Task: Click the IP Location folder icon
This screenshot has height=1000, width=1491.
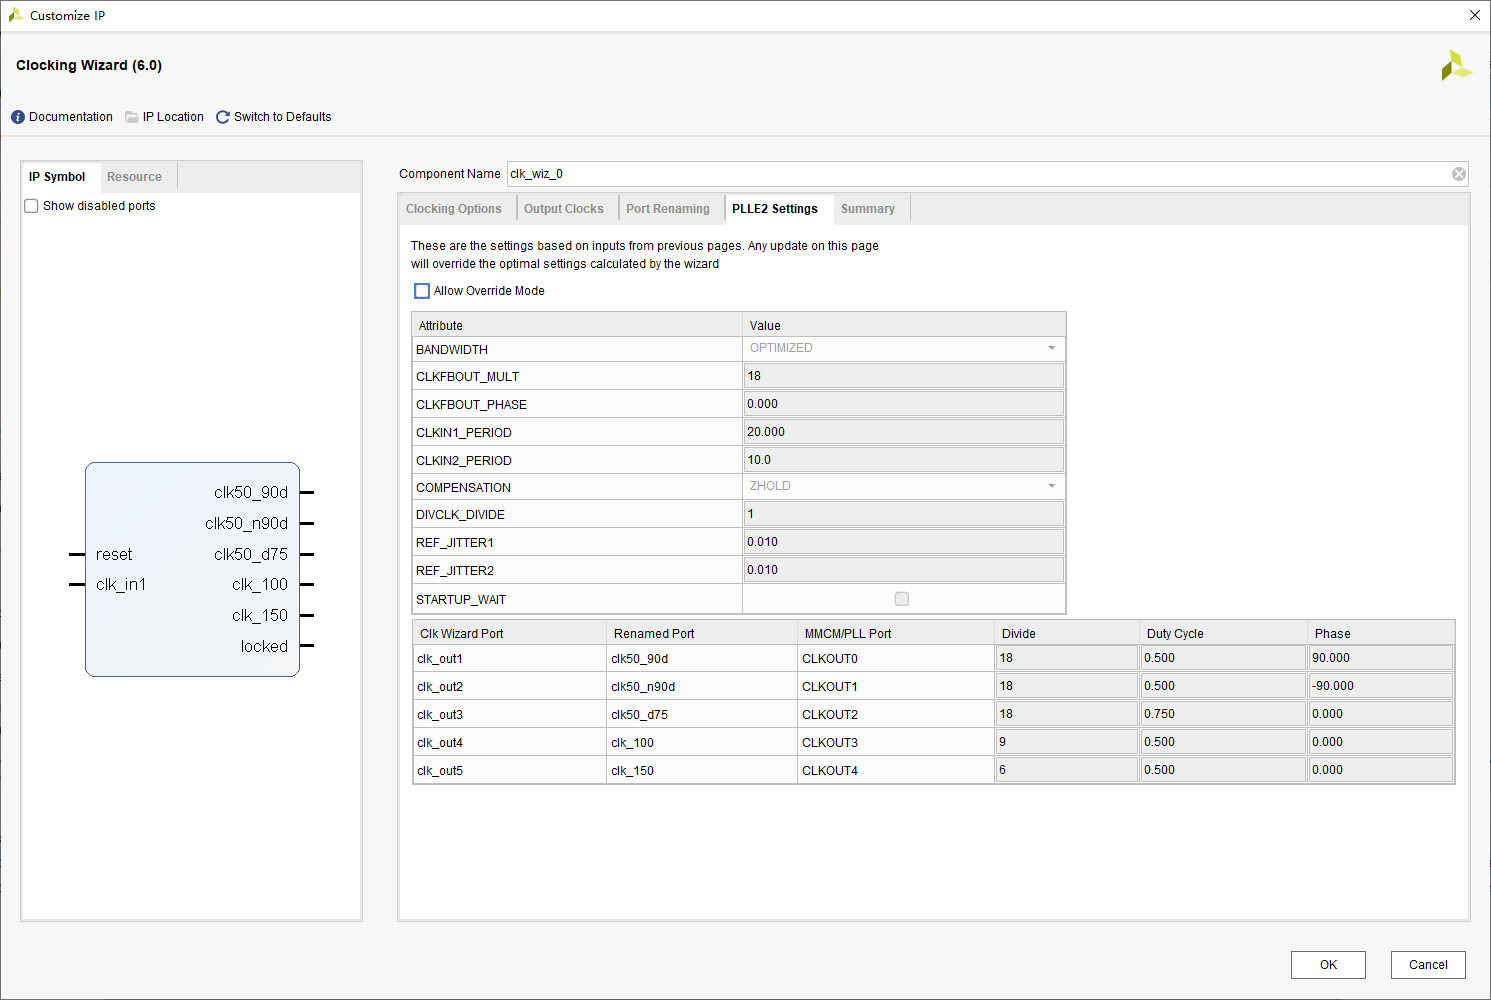Action: 131,117
